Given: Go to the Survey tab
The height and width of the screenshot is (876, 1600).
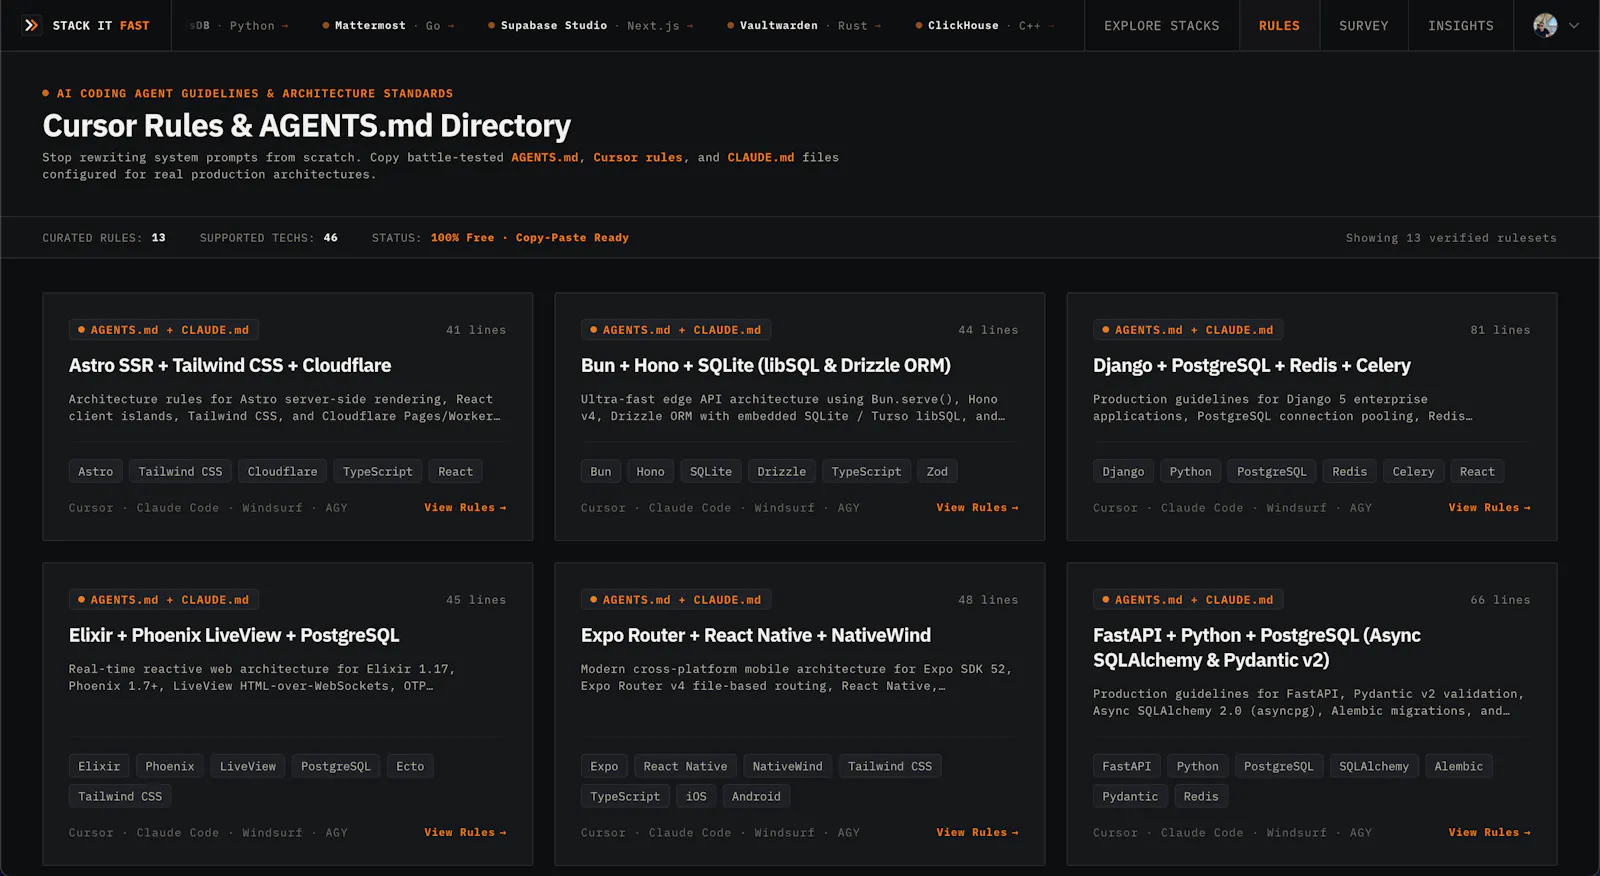Looking at the screenshot, I should [1363, 26].
